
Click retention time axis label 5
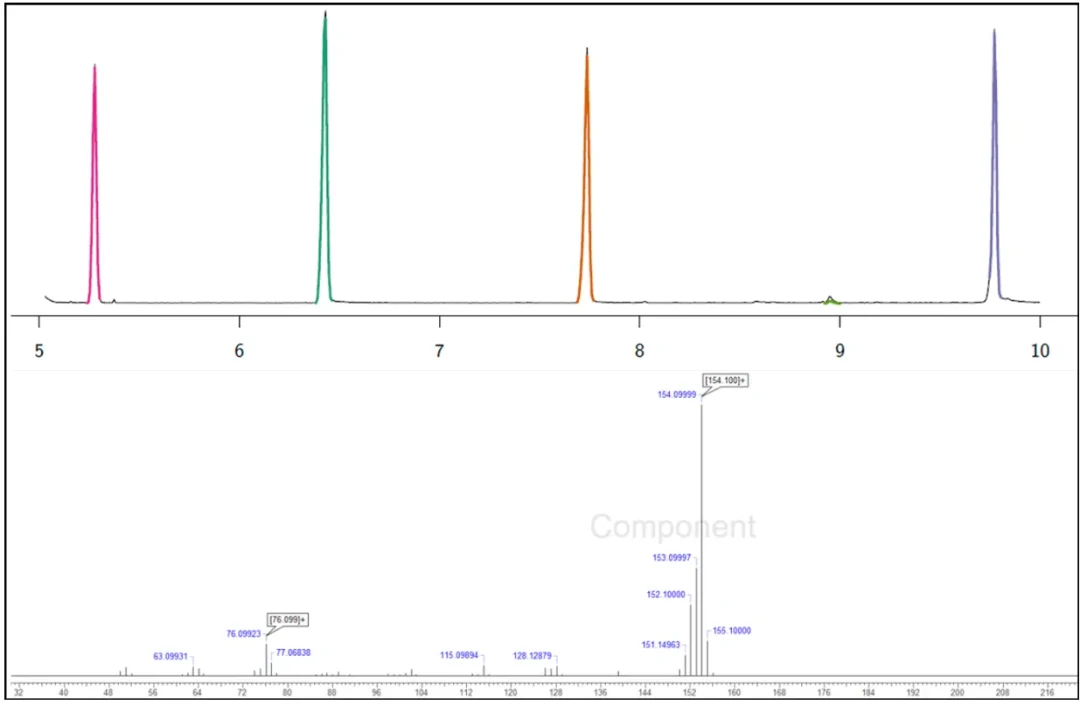click(39, 351)
